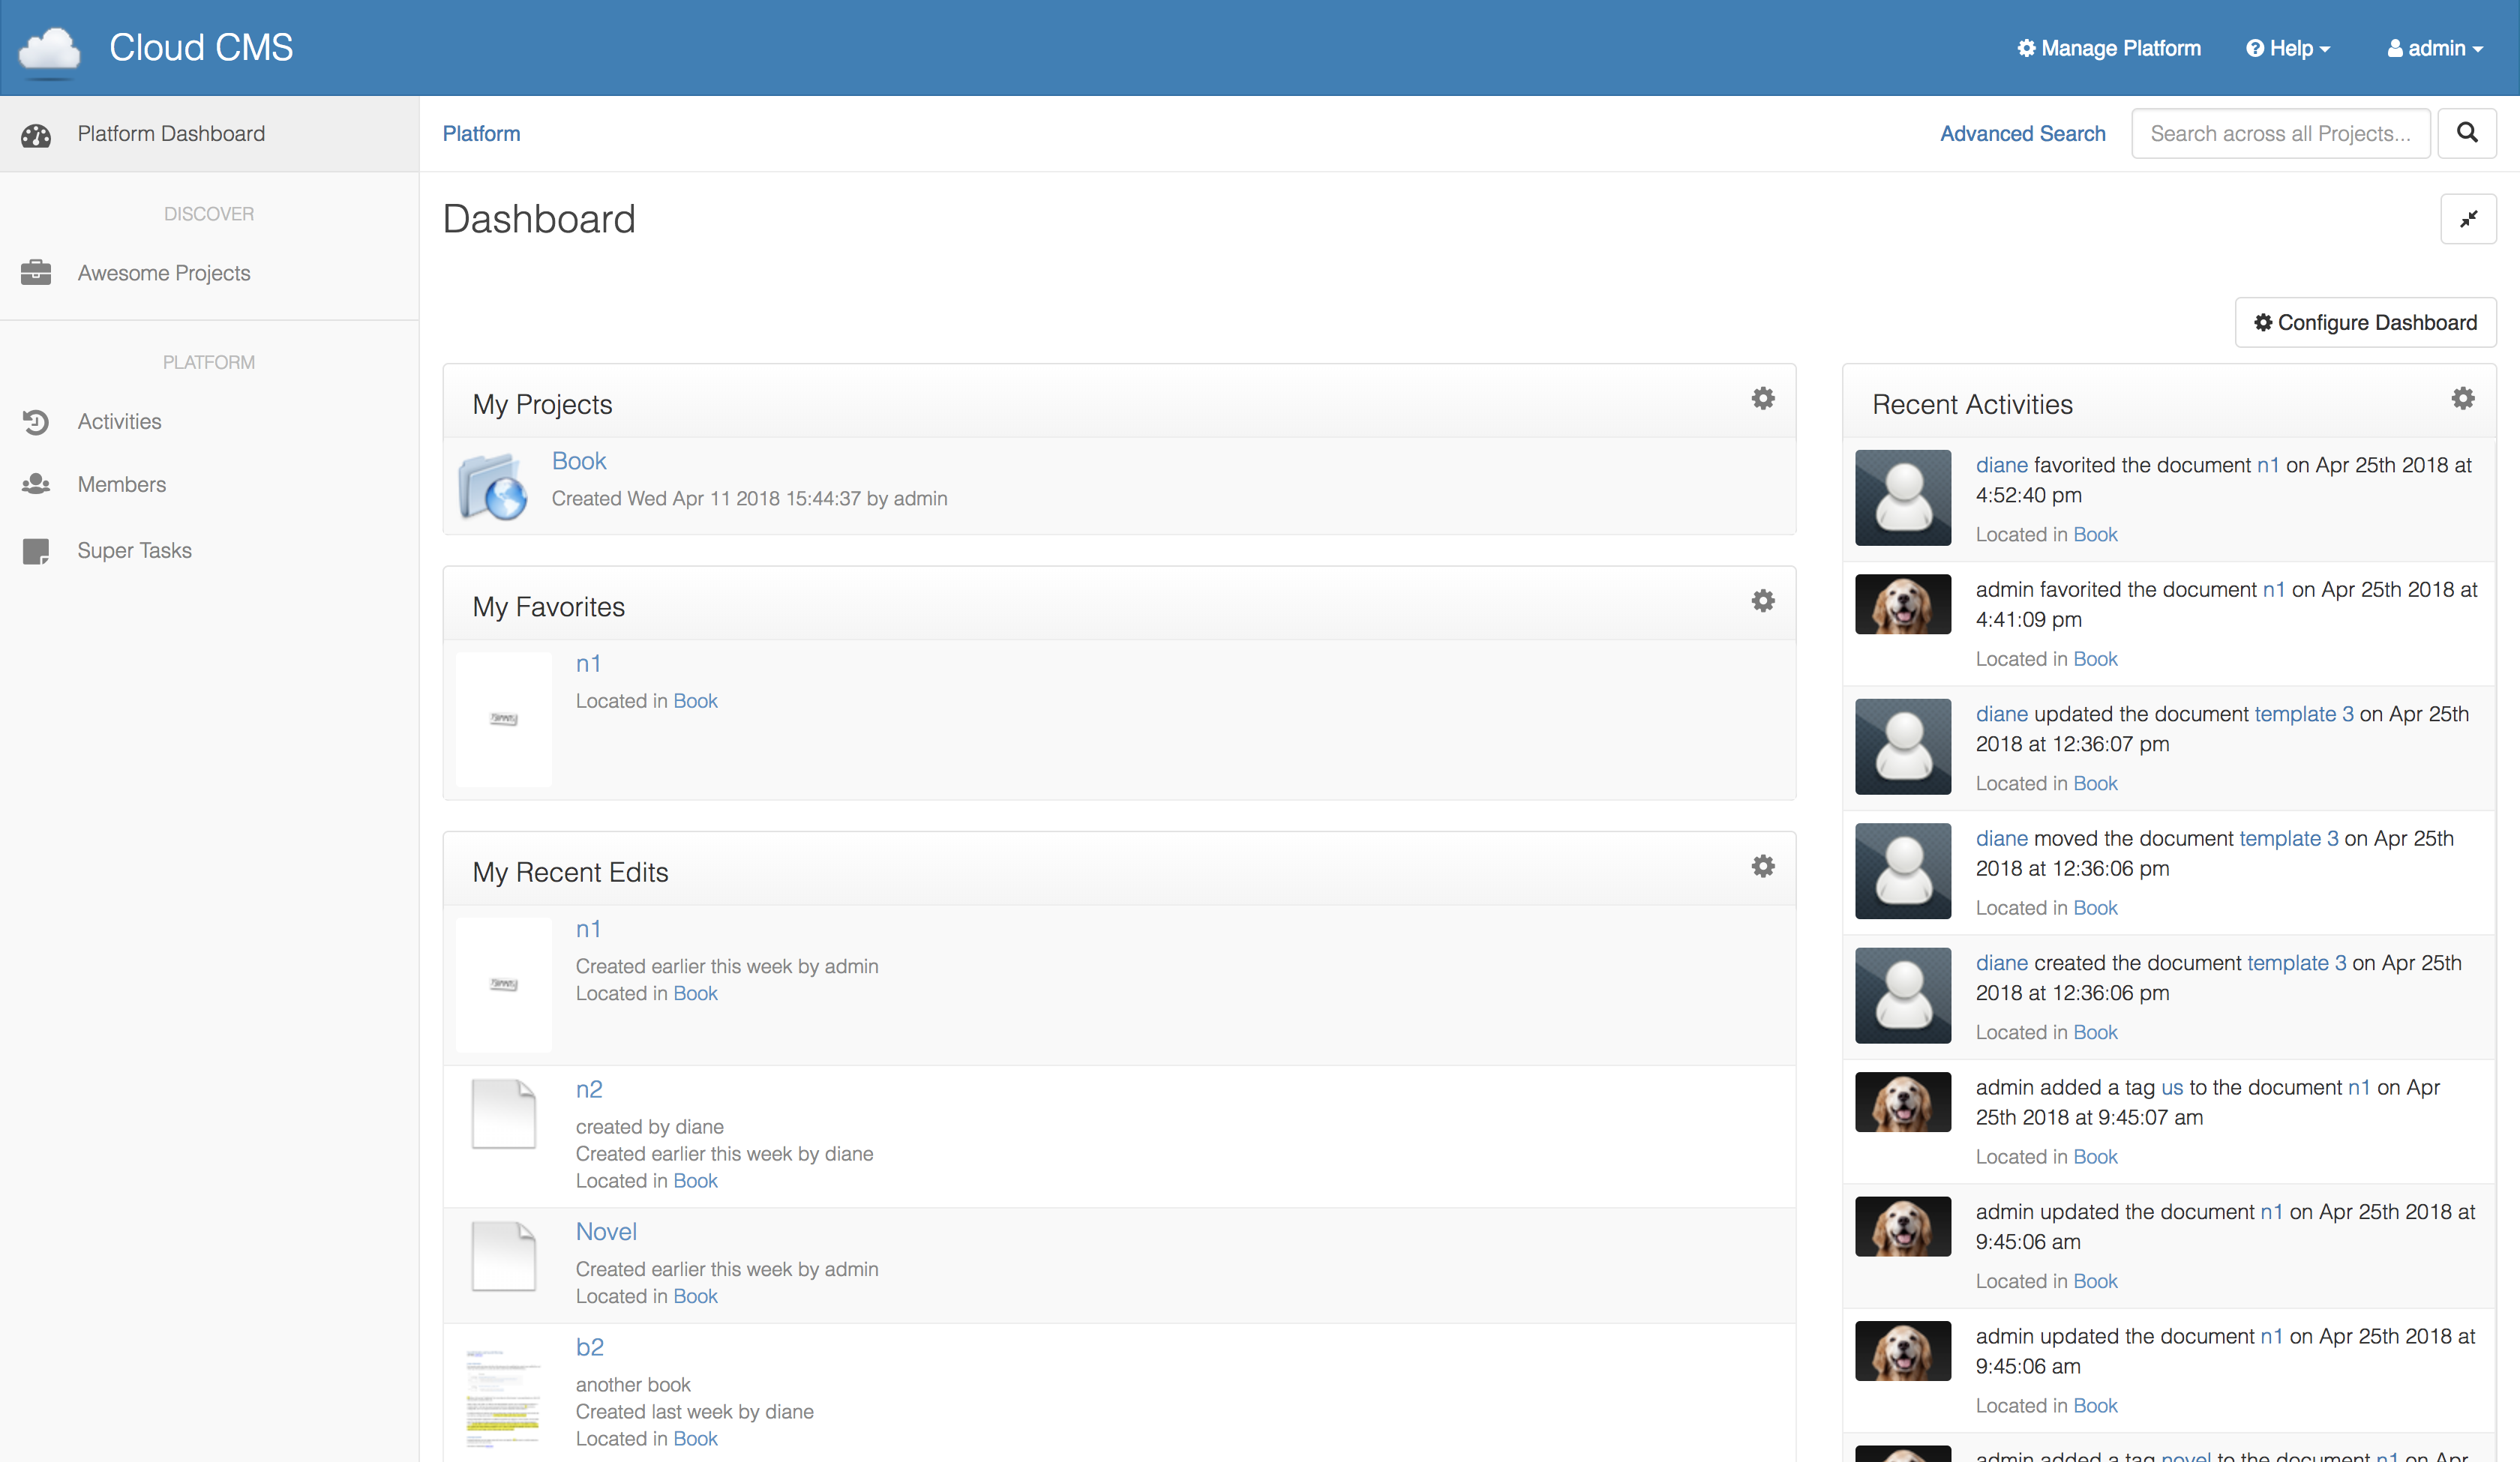Click the Platform breadcrumb link
This screenshot has width=2520, height=1462.
click(x=481, y=134)
